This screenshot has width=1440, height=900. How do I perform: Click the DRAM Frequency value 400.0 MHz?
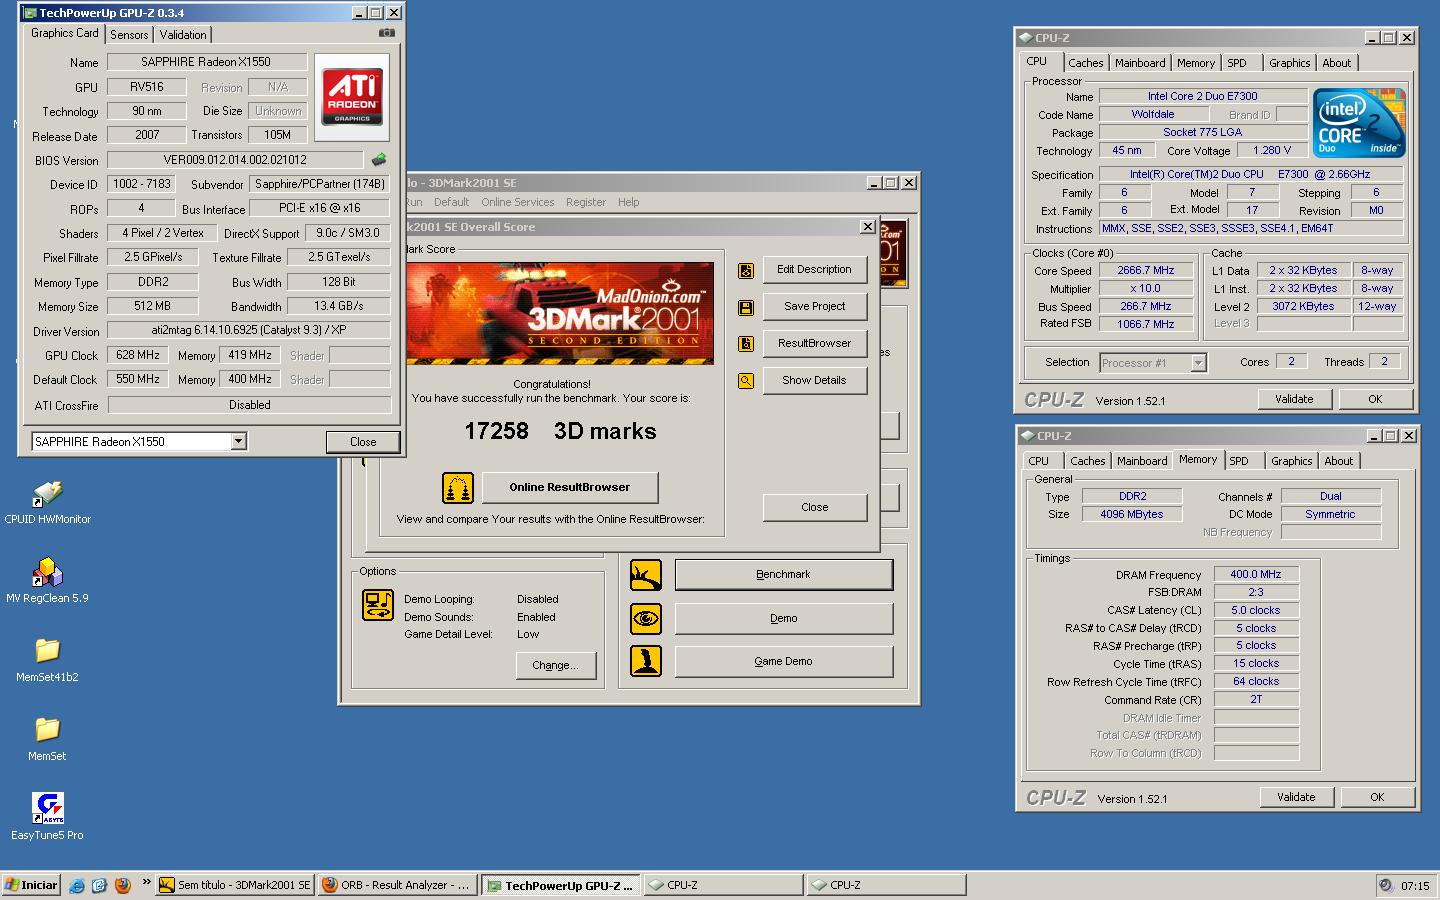pos(1256,575)
